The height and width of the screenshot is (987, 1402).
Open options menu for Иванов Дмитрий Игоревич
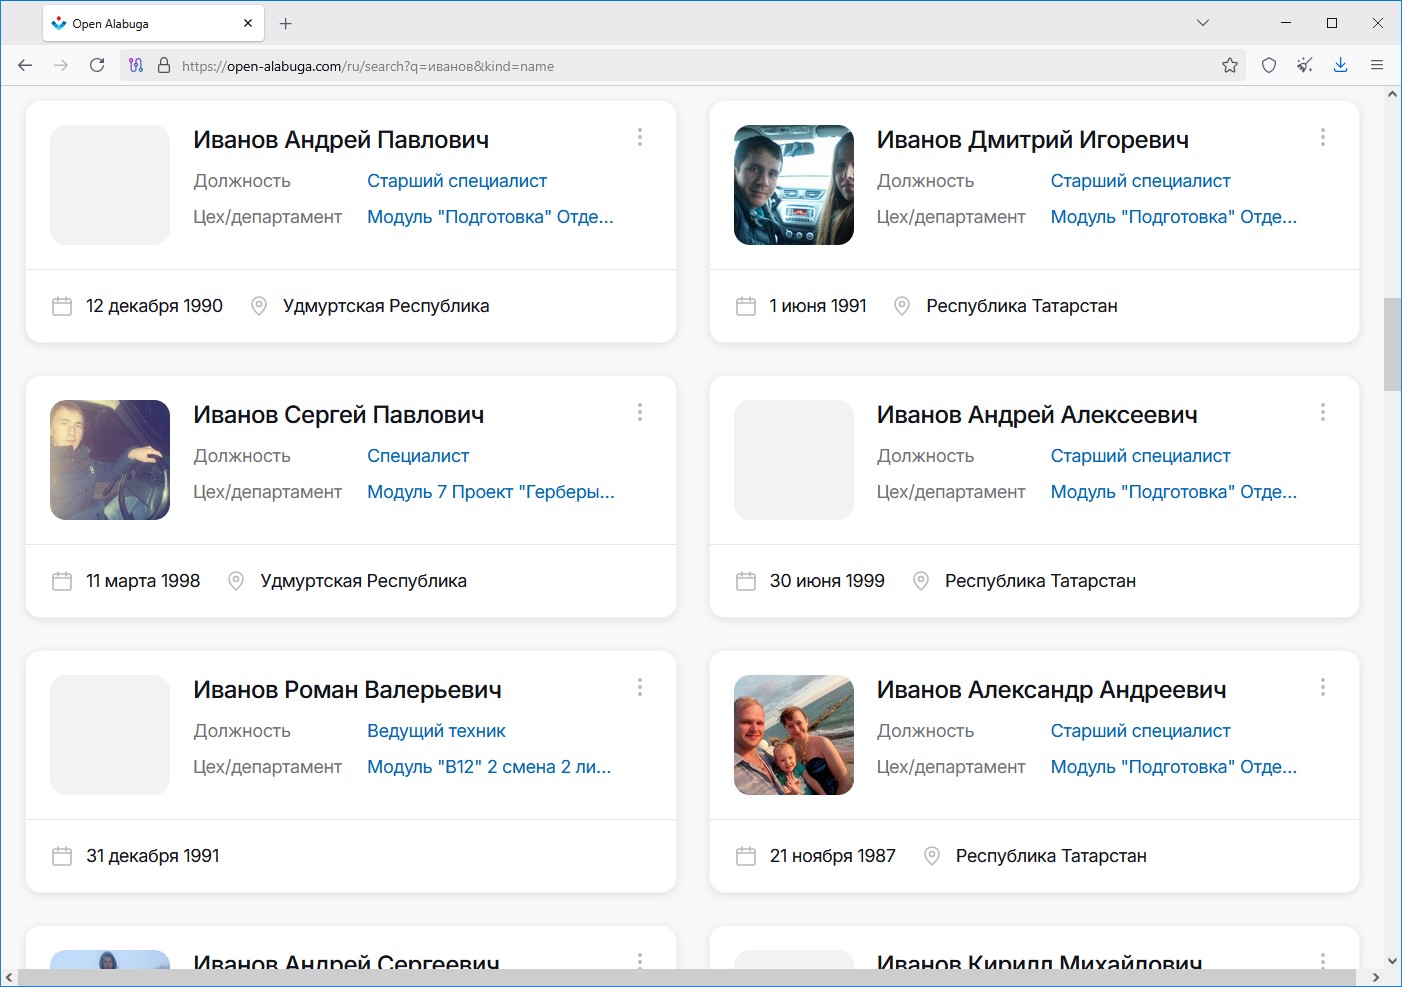pyautogui.click(x=1323, y=137)
